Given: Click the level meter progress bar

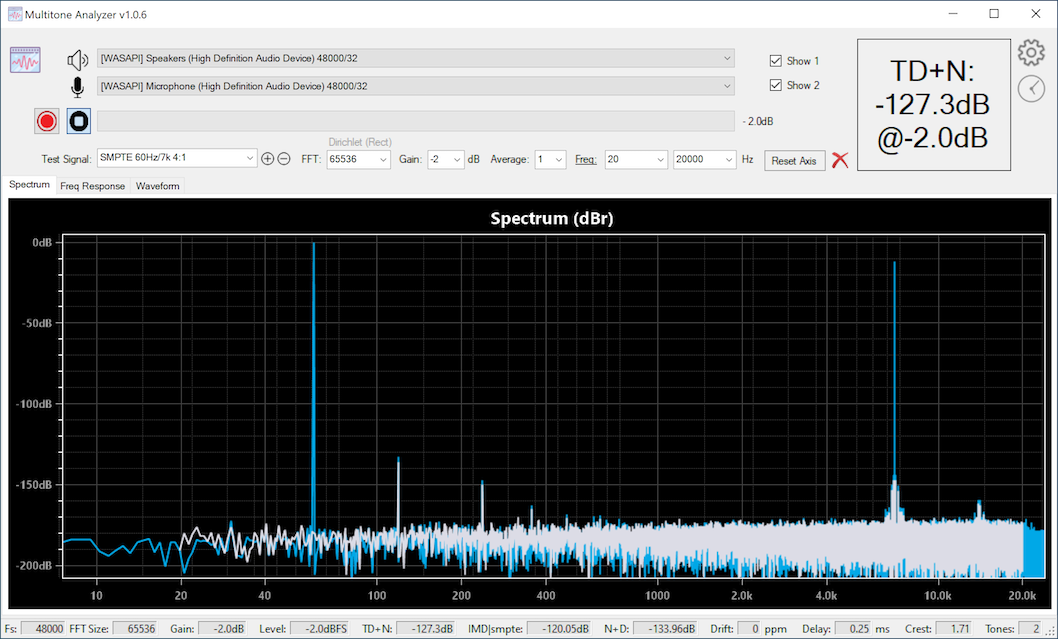Looking at the screenshot, I should coord(416,121).
